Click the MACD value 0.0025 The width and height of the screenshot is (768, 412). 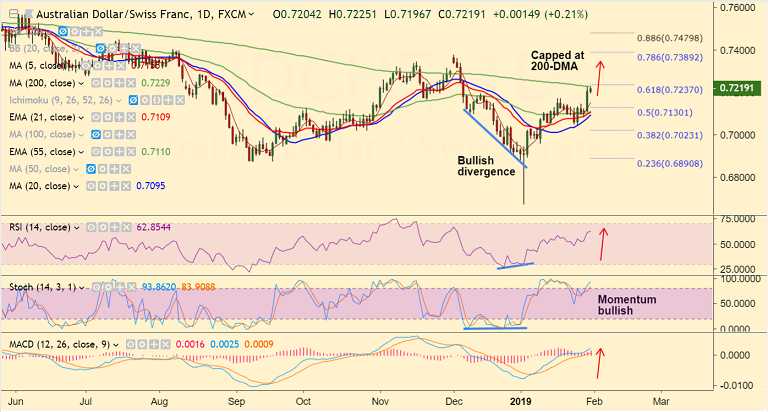click(225, 344)
